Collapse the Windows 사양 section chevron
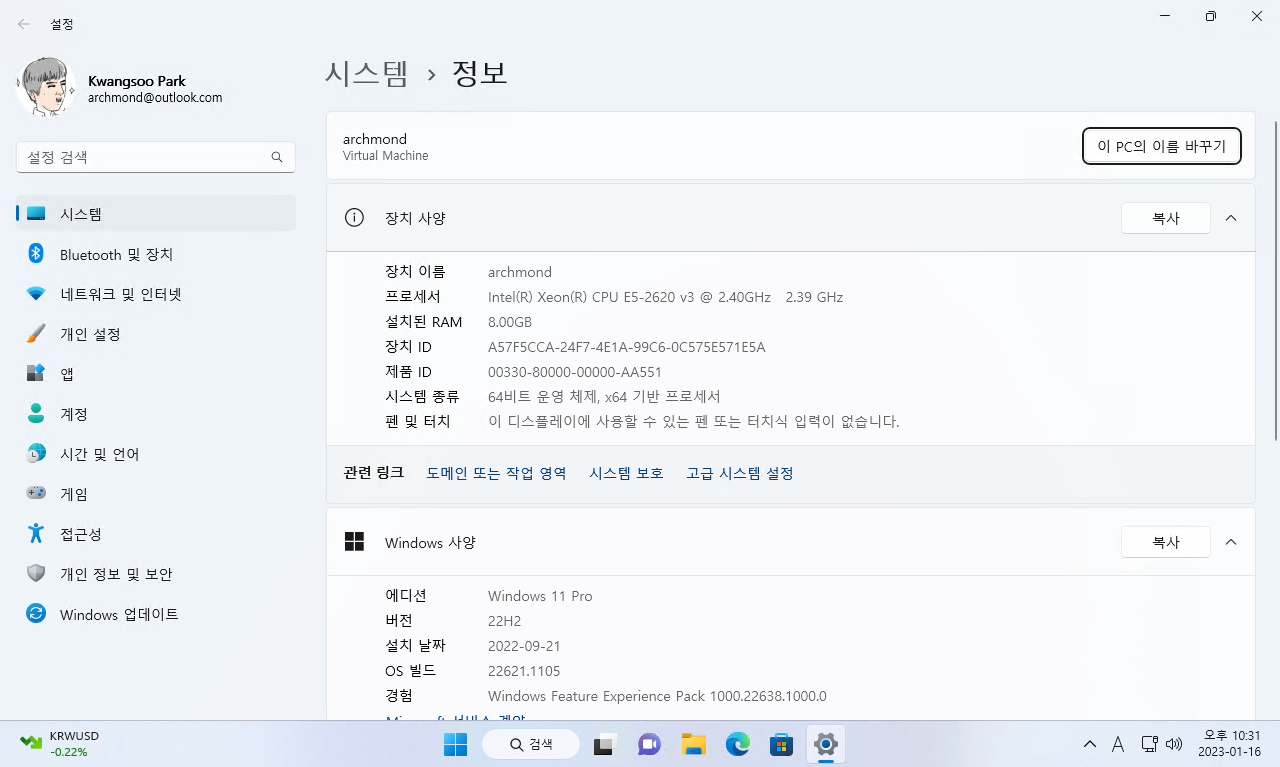1280x767 pixels. pos(1231,542)
